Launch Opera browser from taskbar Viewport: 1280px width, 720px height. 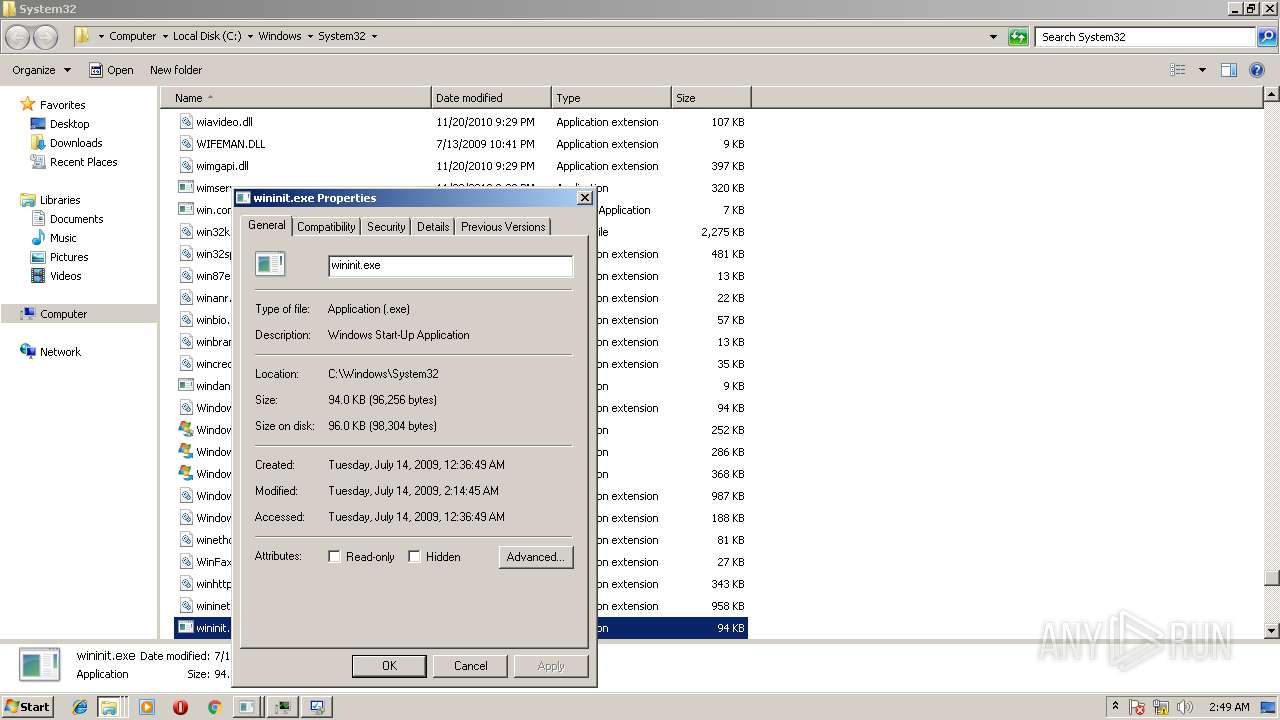pos(180,707)
